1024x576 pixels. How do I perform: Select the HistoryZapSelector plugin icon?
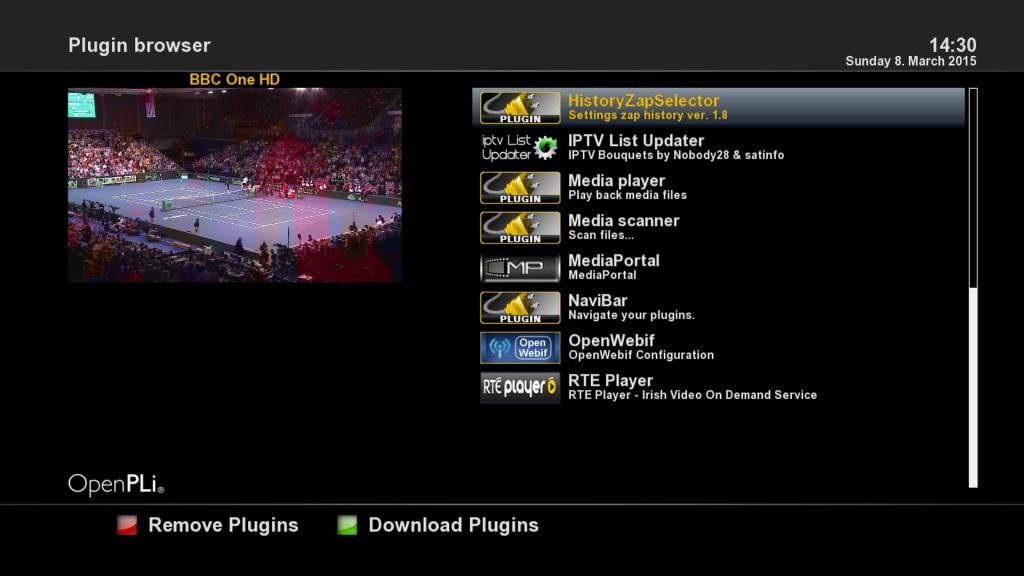(520, 108)
